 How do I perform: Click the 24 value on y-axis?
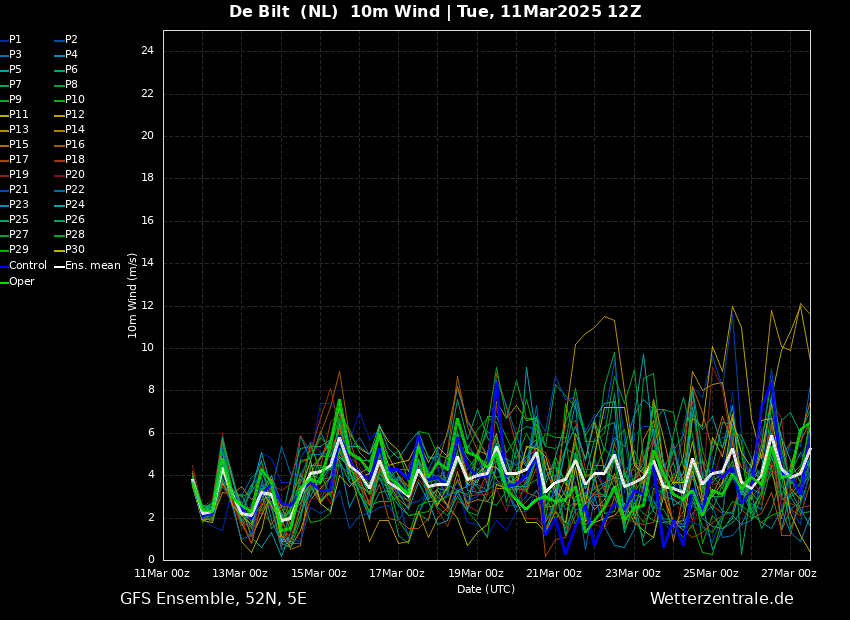click(x=147, y=51)
